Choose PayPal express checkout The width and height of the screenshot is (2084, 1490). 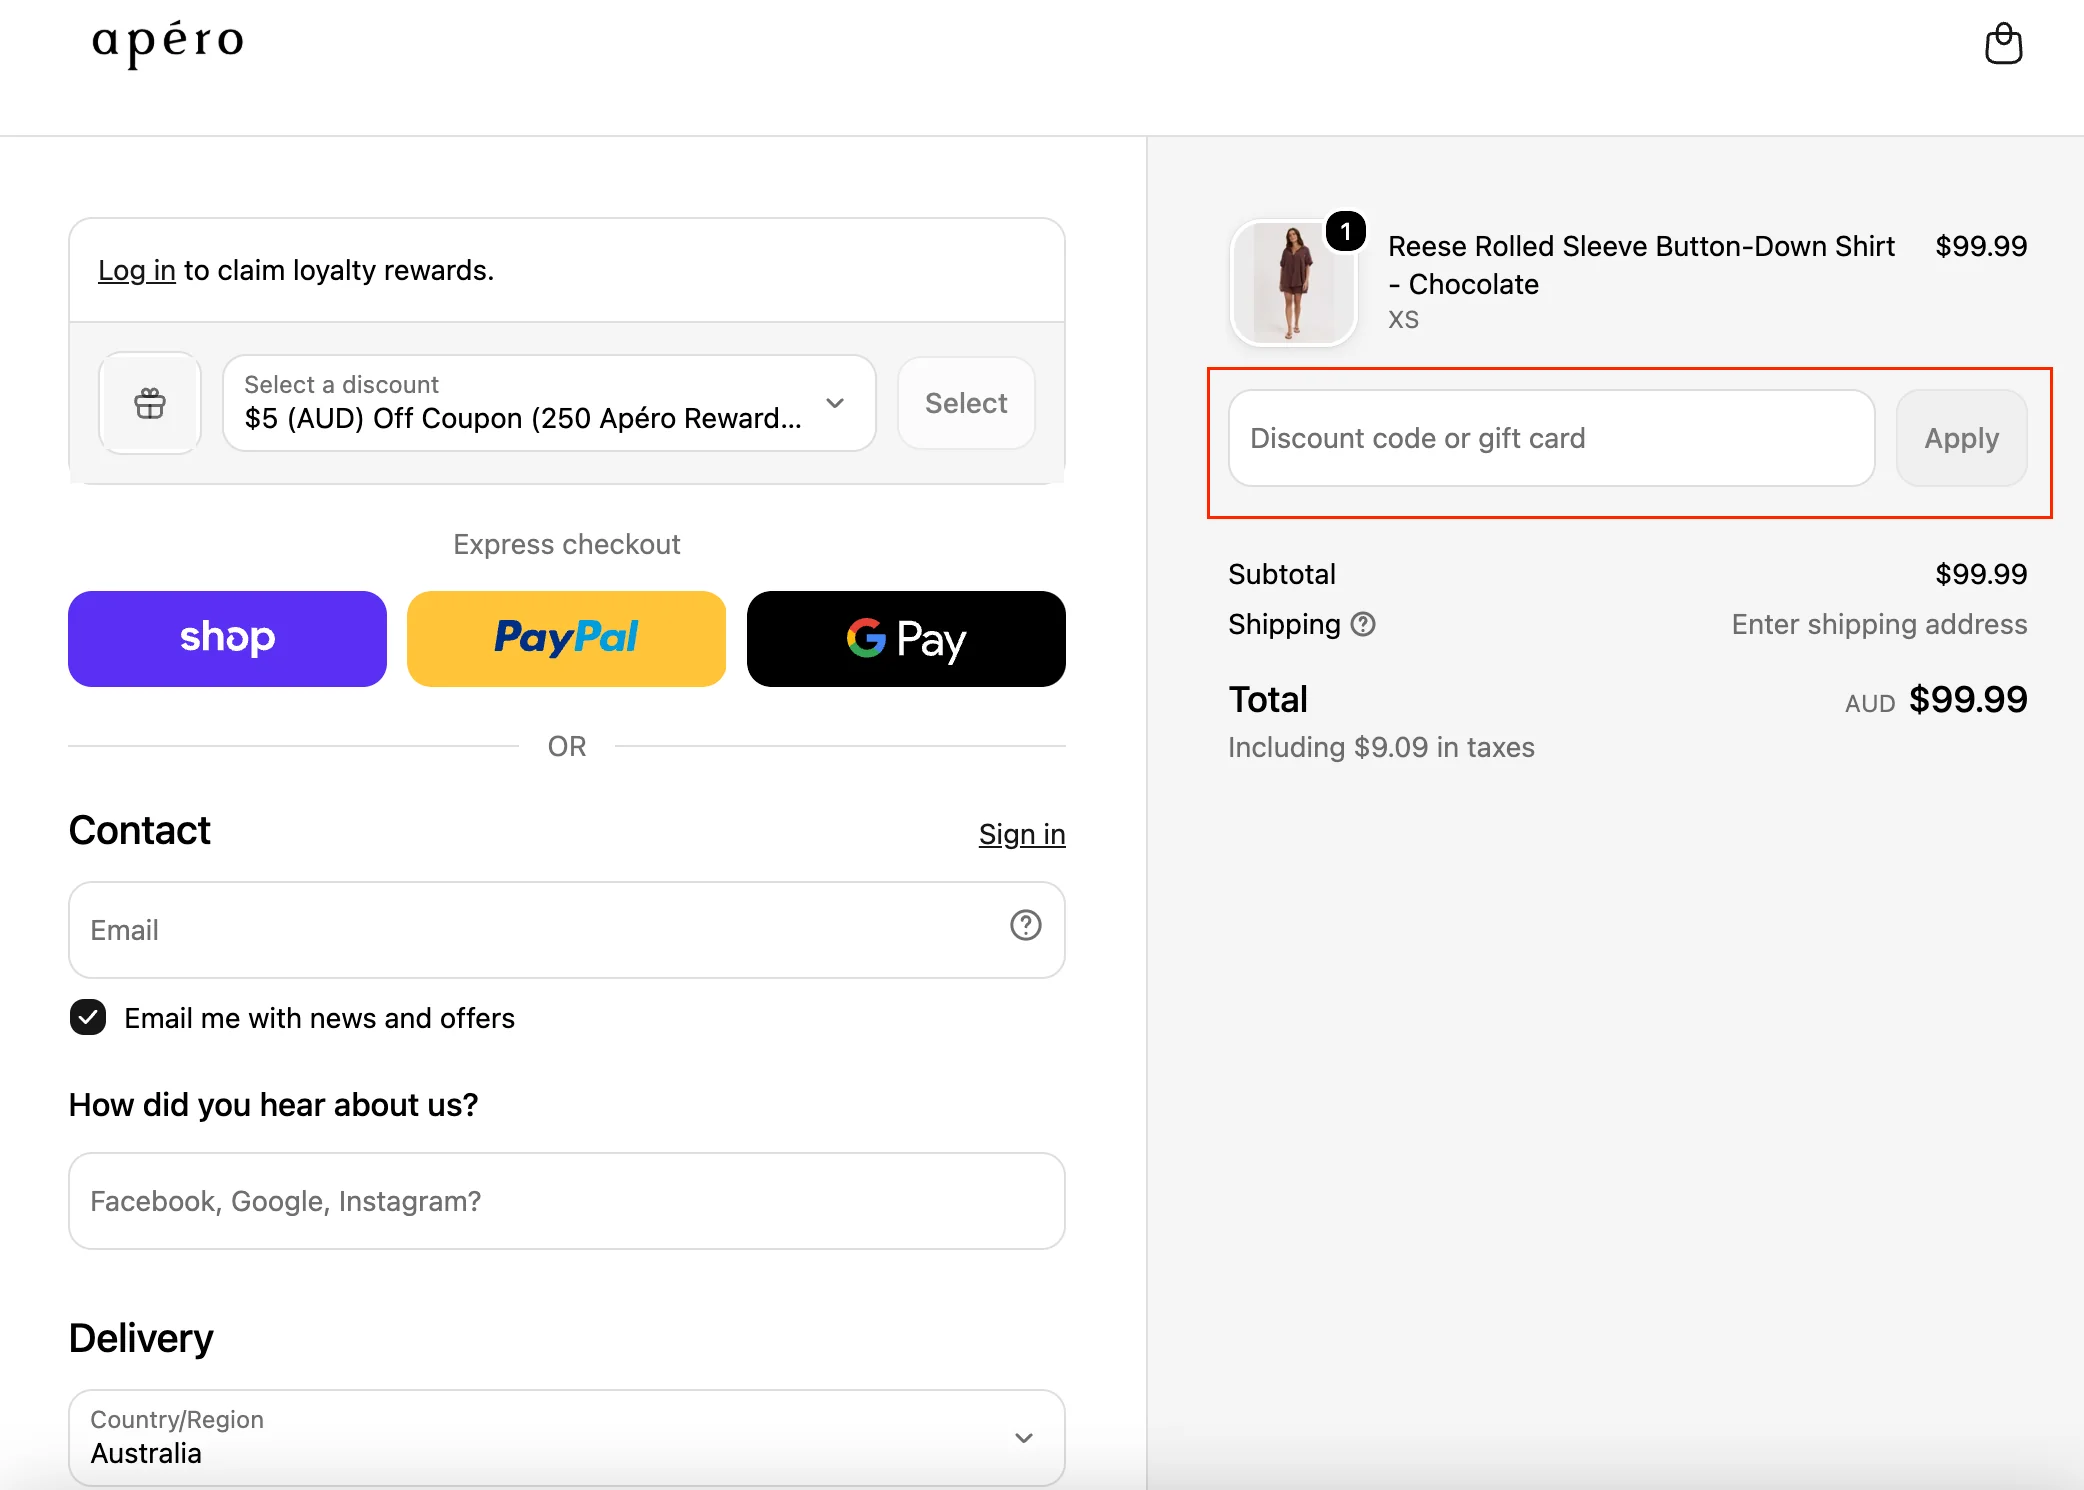[566, 638]
